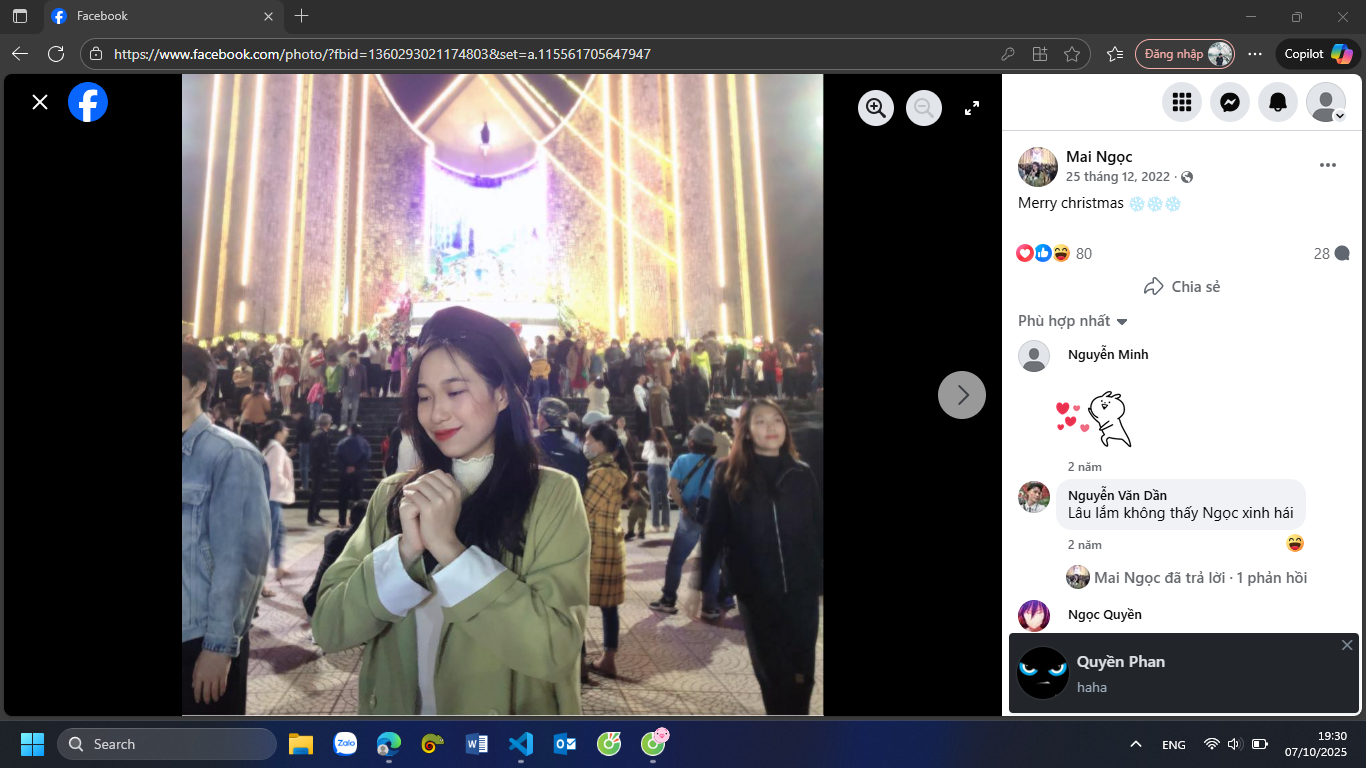Open Zalo from the taskbar

click(x=345, y=744)
